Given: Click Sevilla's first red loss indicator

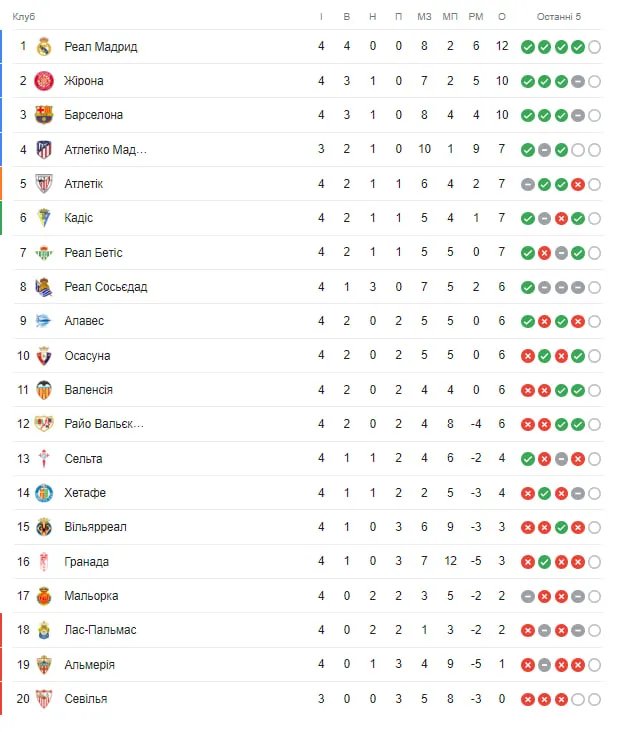Looking at the screenshot, I should click(527, 699).
